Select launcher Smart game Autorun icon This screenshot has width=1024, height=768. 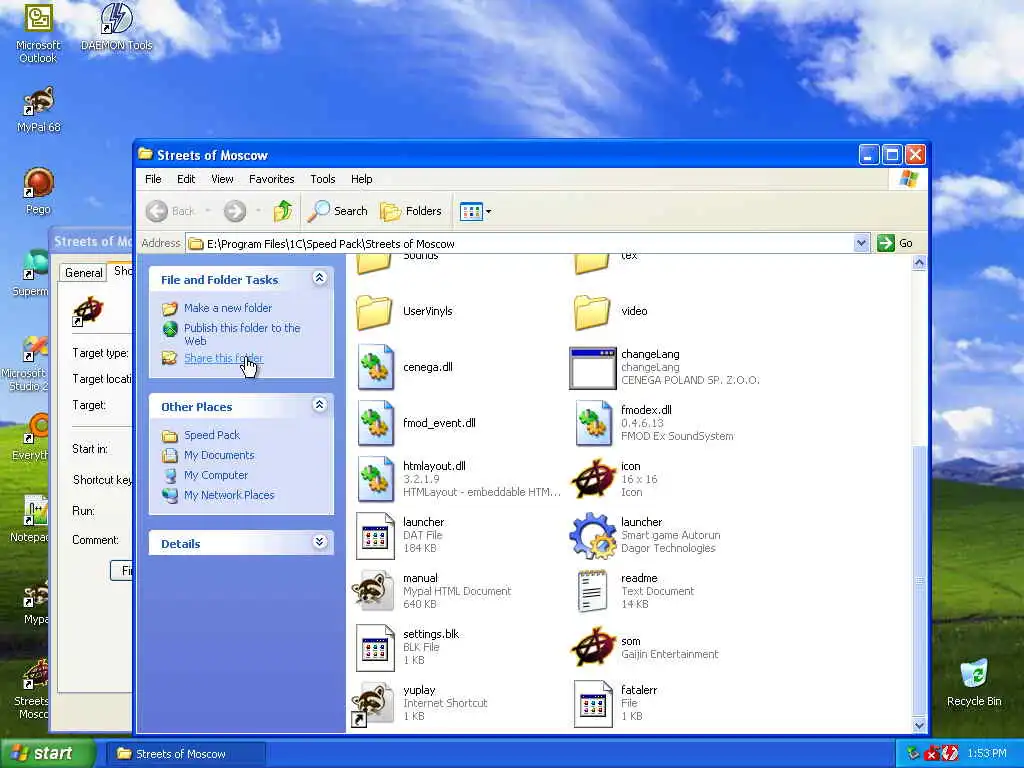593,536
